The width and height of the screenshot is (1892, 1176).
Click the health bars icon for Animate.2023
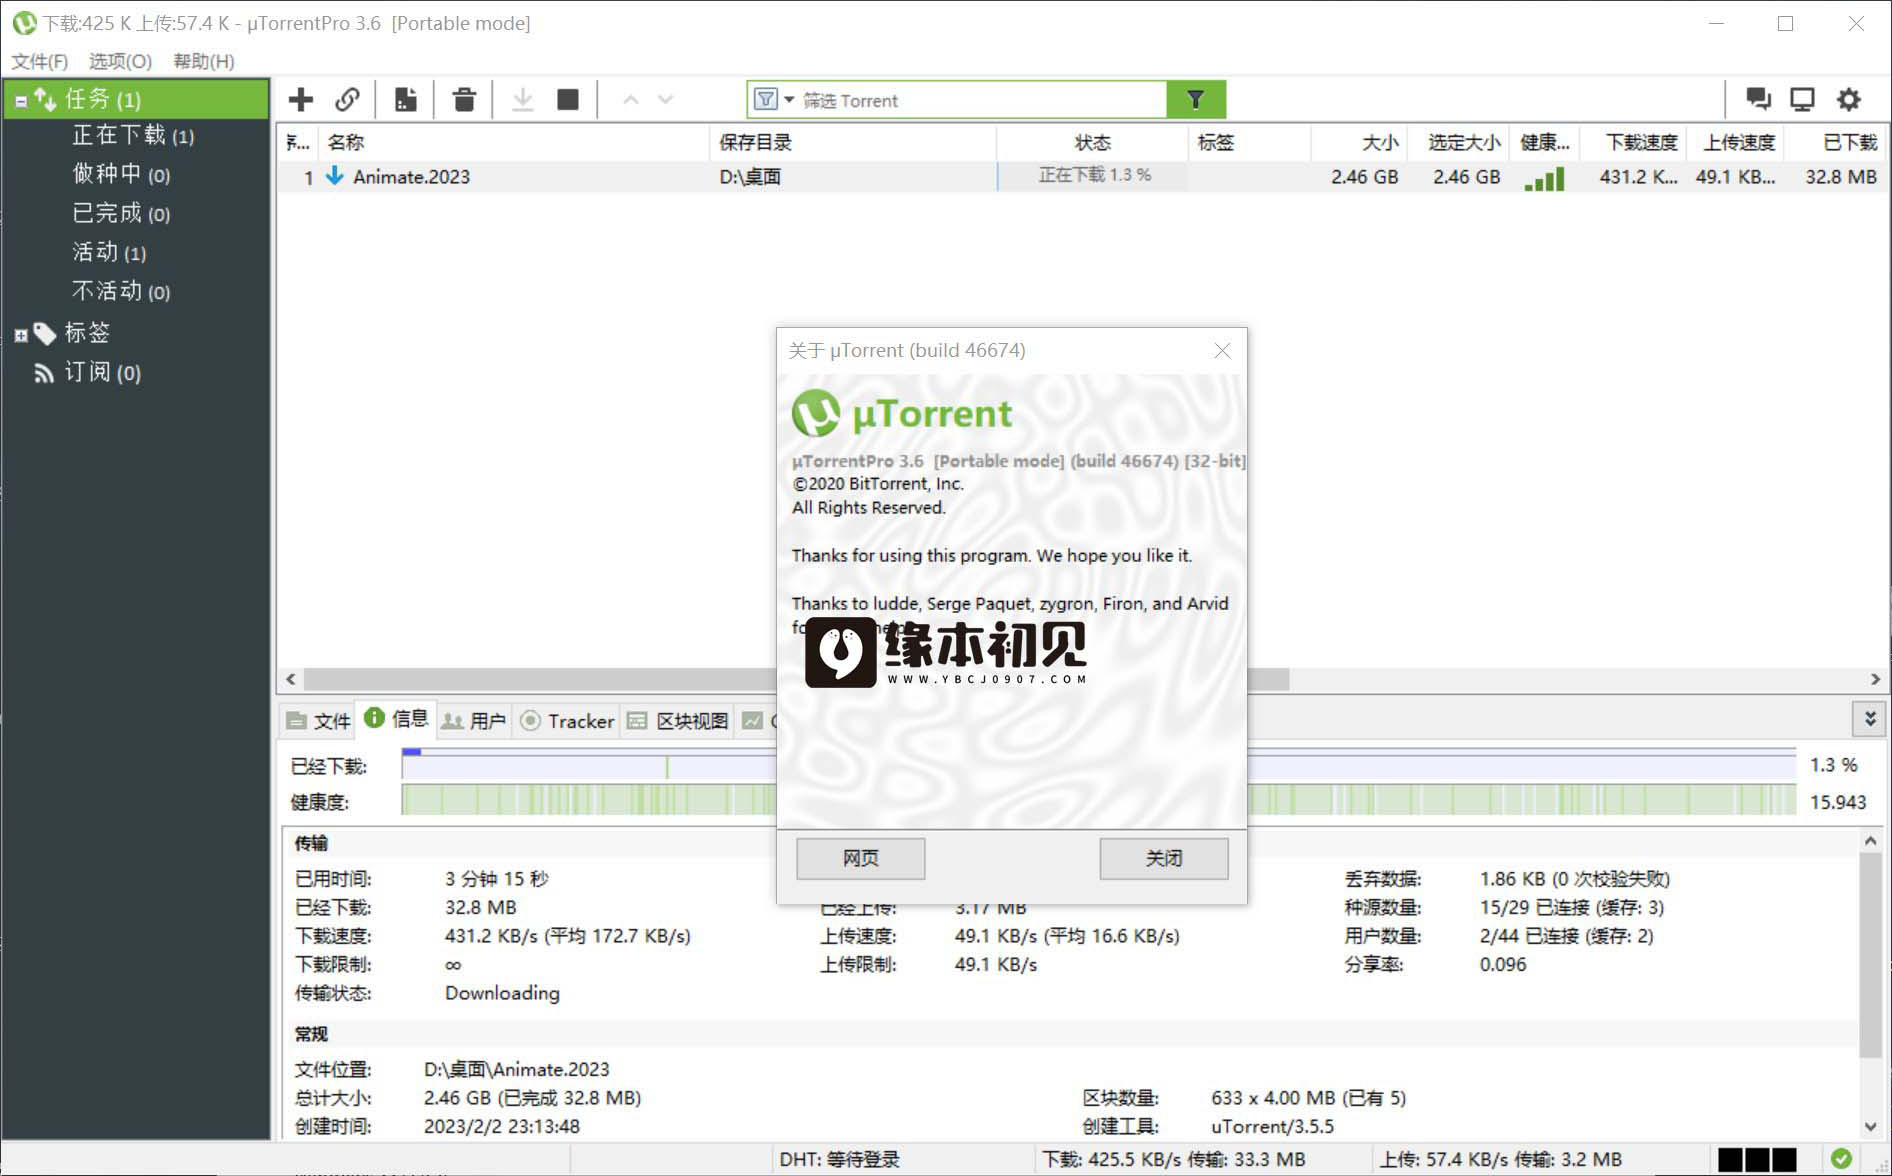click(x=1544, y=178)
